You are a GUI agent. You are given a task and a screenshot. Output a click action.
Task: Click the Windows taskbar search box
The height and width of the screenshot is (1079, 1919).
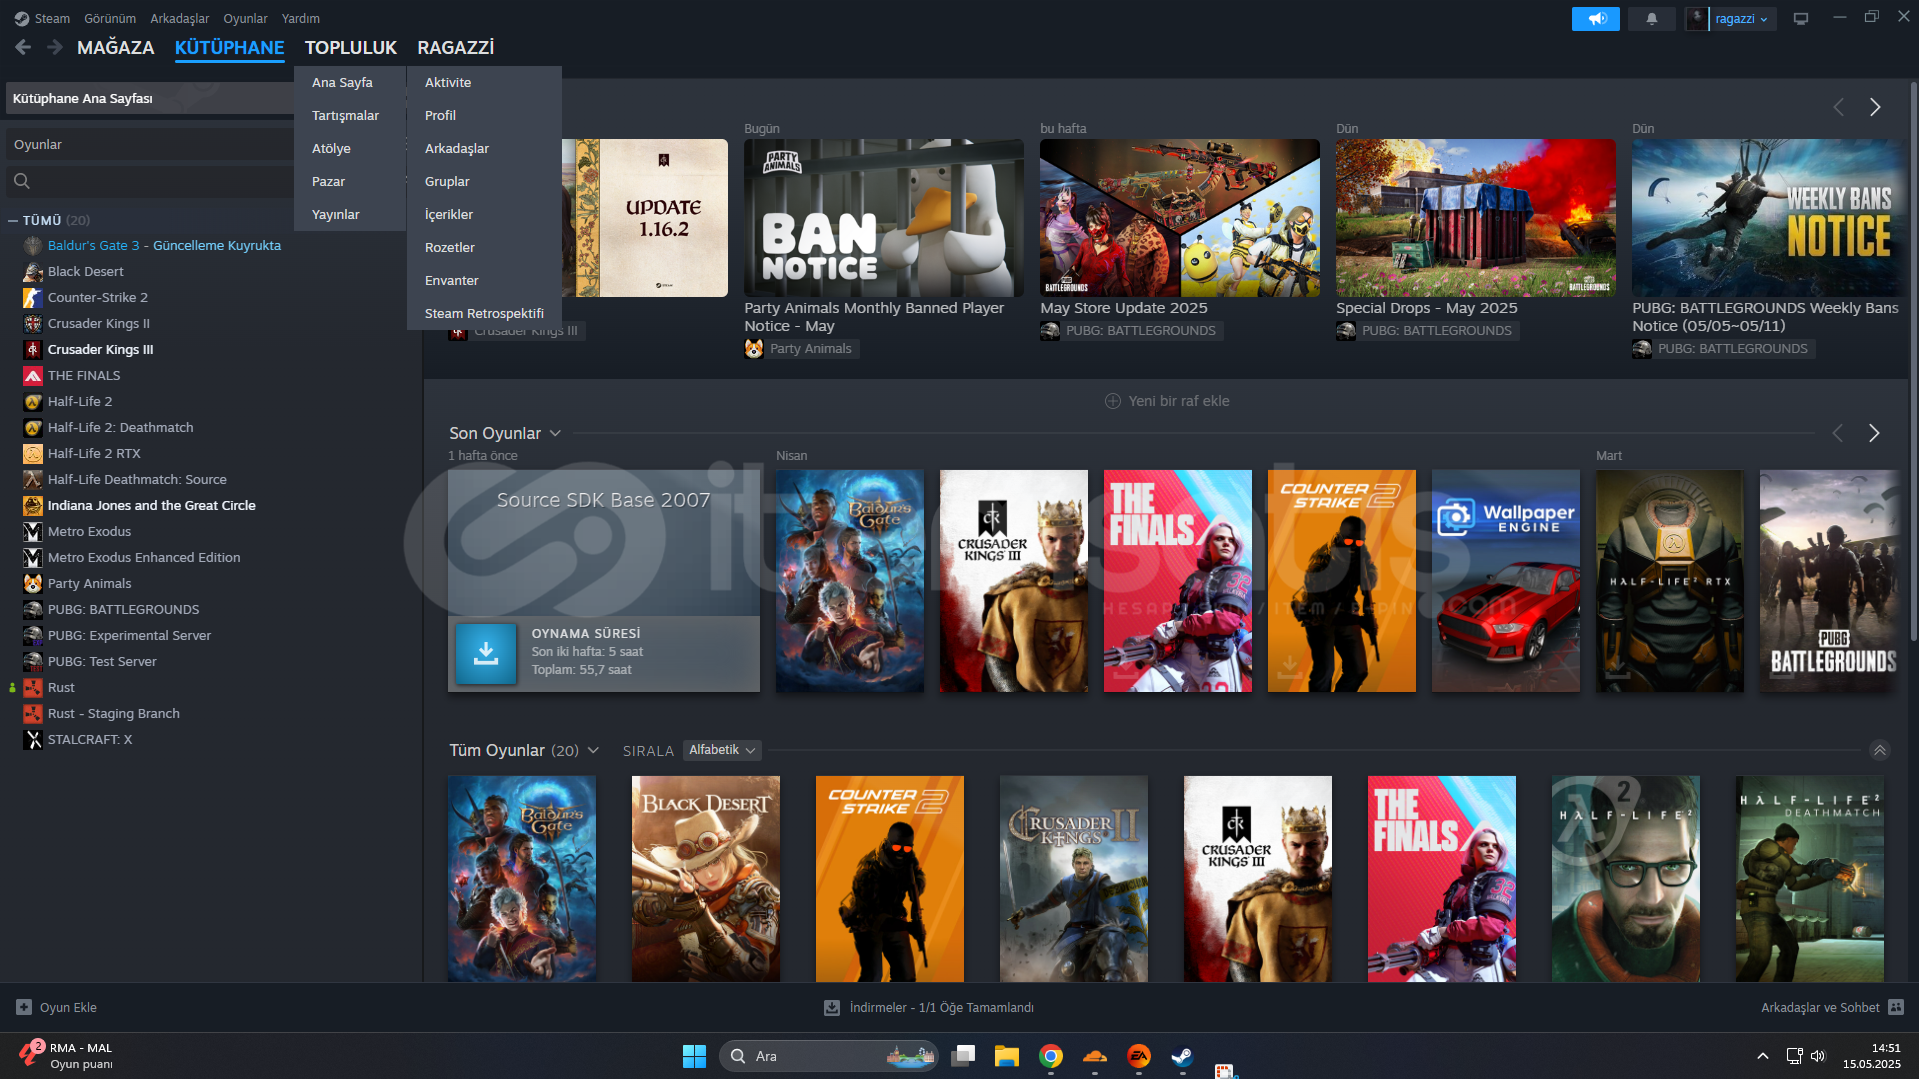(x=828, y=1056)
